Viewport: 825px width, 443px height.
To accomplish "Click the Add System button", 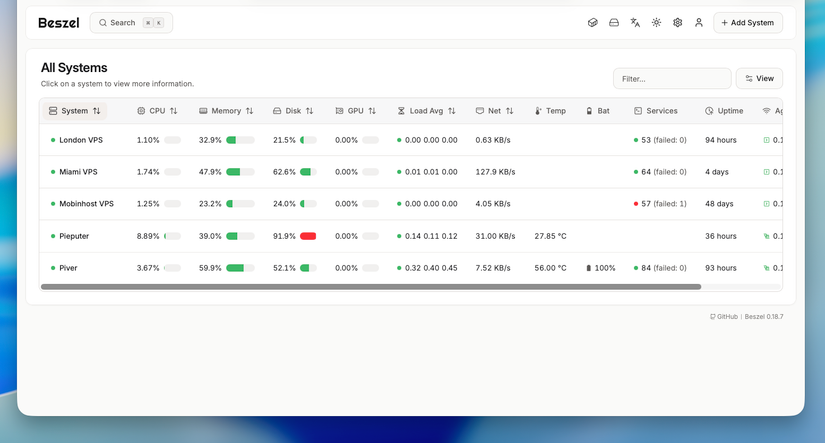I will 748,23.
